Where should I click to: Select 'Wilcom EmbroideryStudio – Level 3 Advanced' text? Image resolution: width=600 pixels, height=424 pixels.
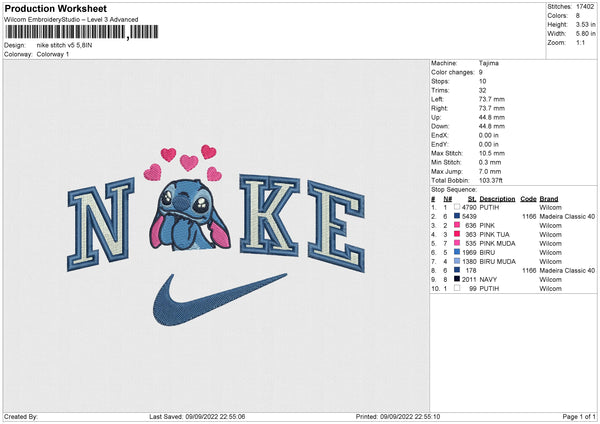coord(71,20)
